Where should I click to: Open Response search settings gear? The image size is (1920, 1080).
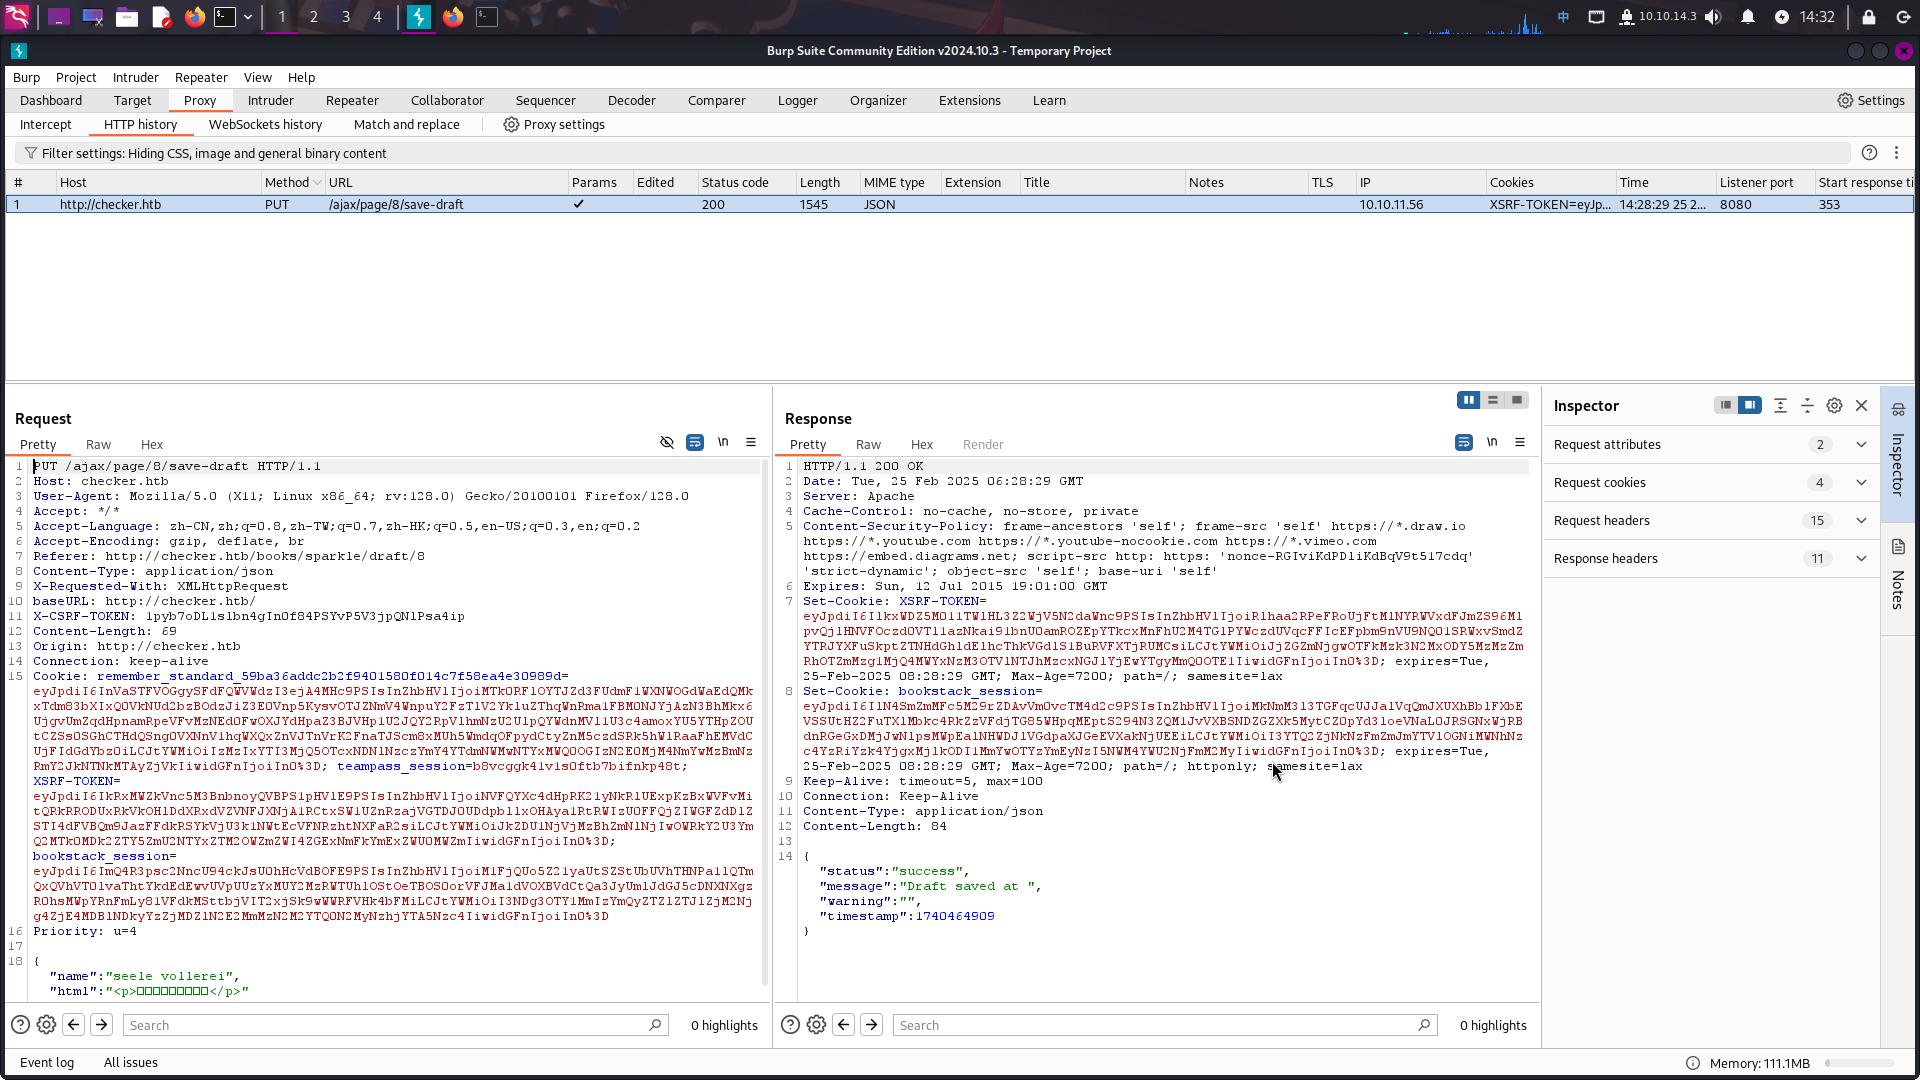pos(816,1024)
